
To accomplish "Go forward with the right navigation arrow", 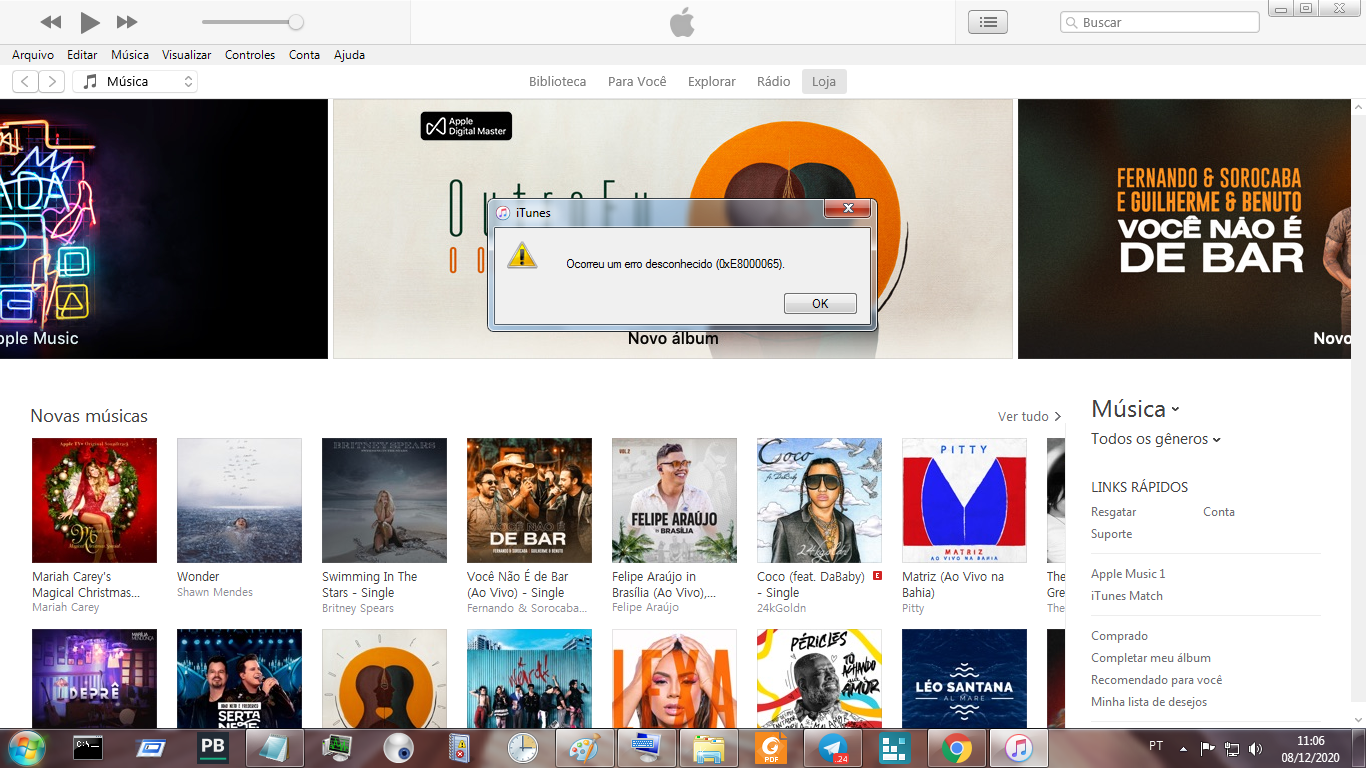I will (x=52, y=82).
